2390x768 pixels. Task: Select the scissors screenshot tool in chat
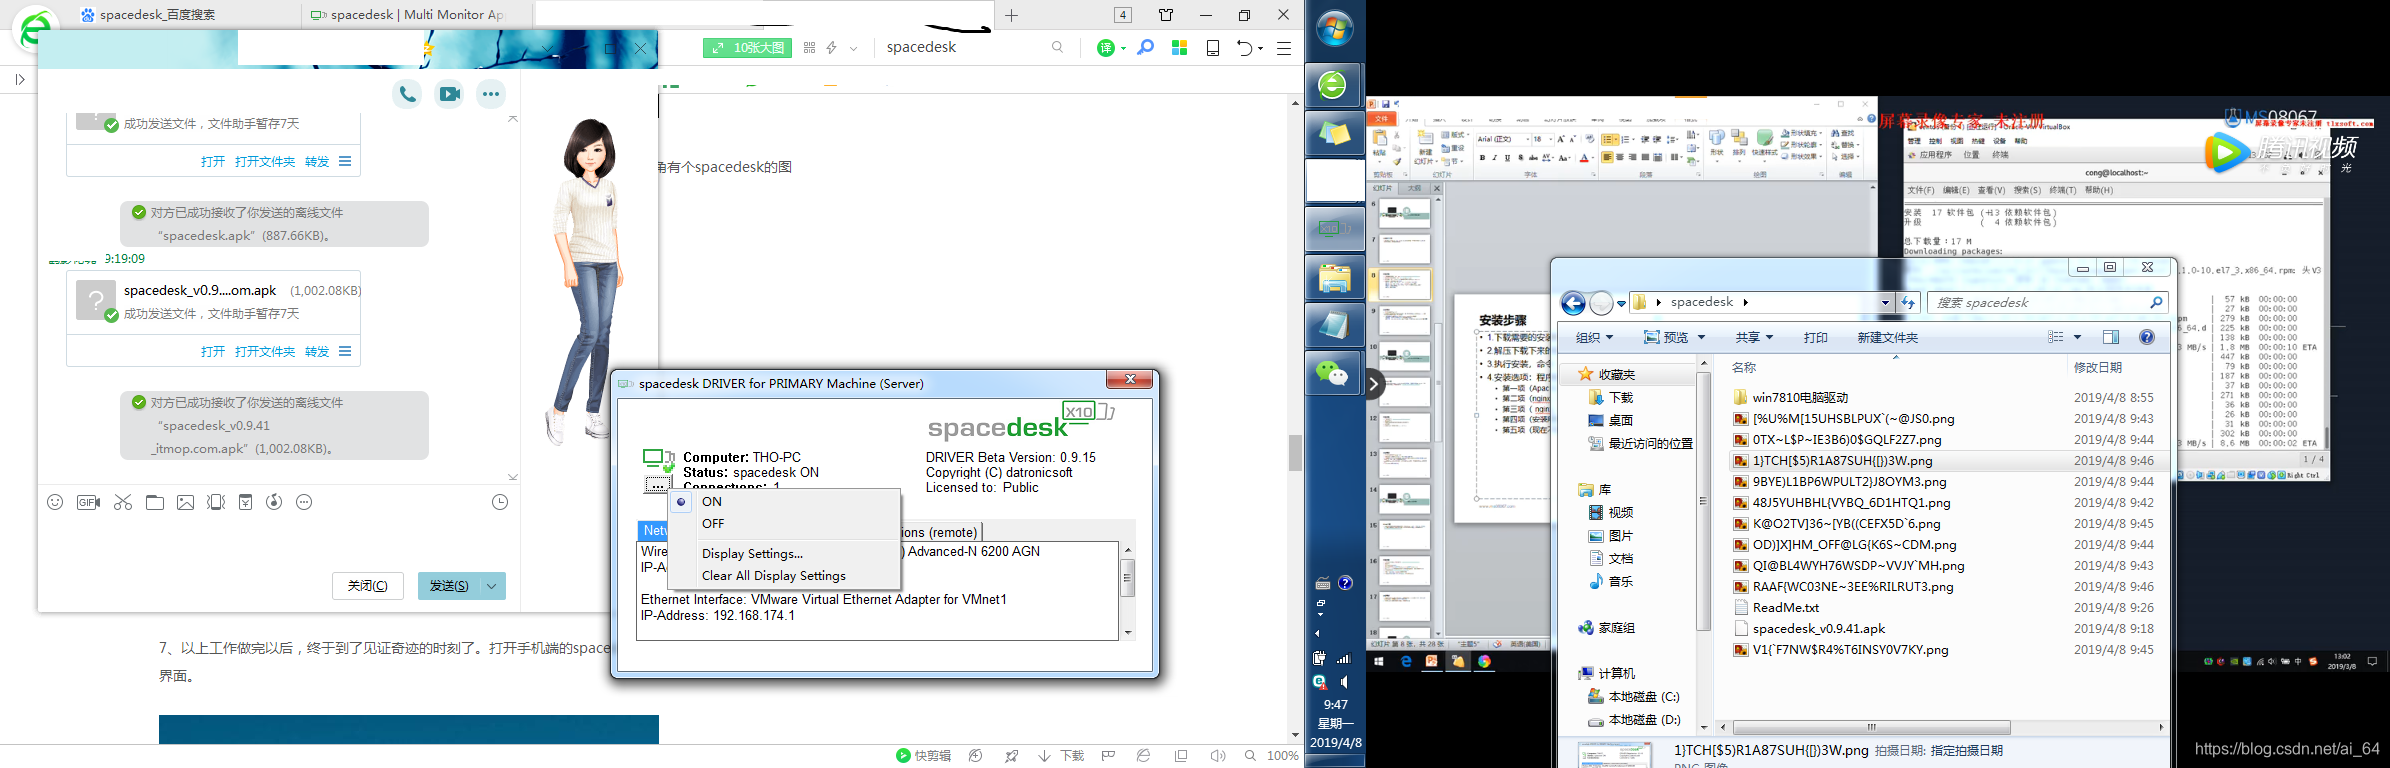point(123,502)
